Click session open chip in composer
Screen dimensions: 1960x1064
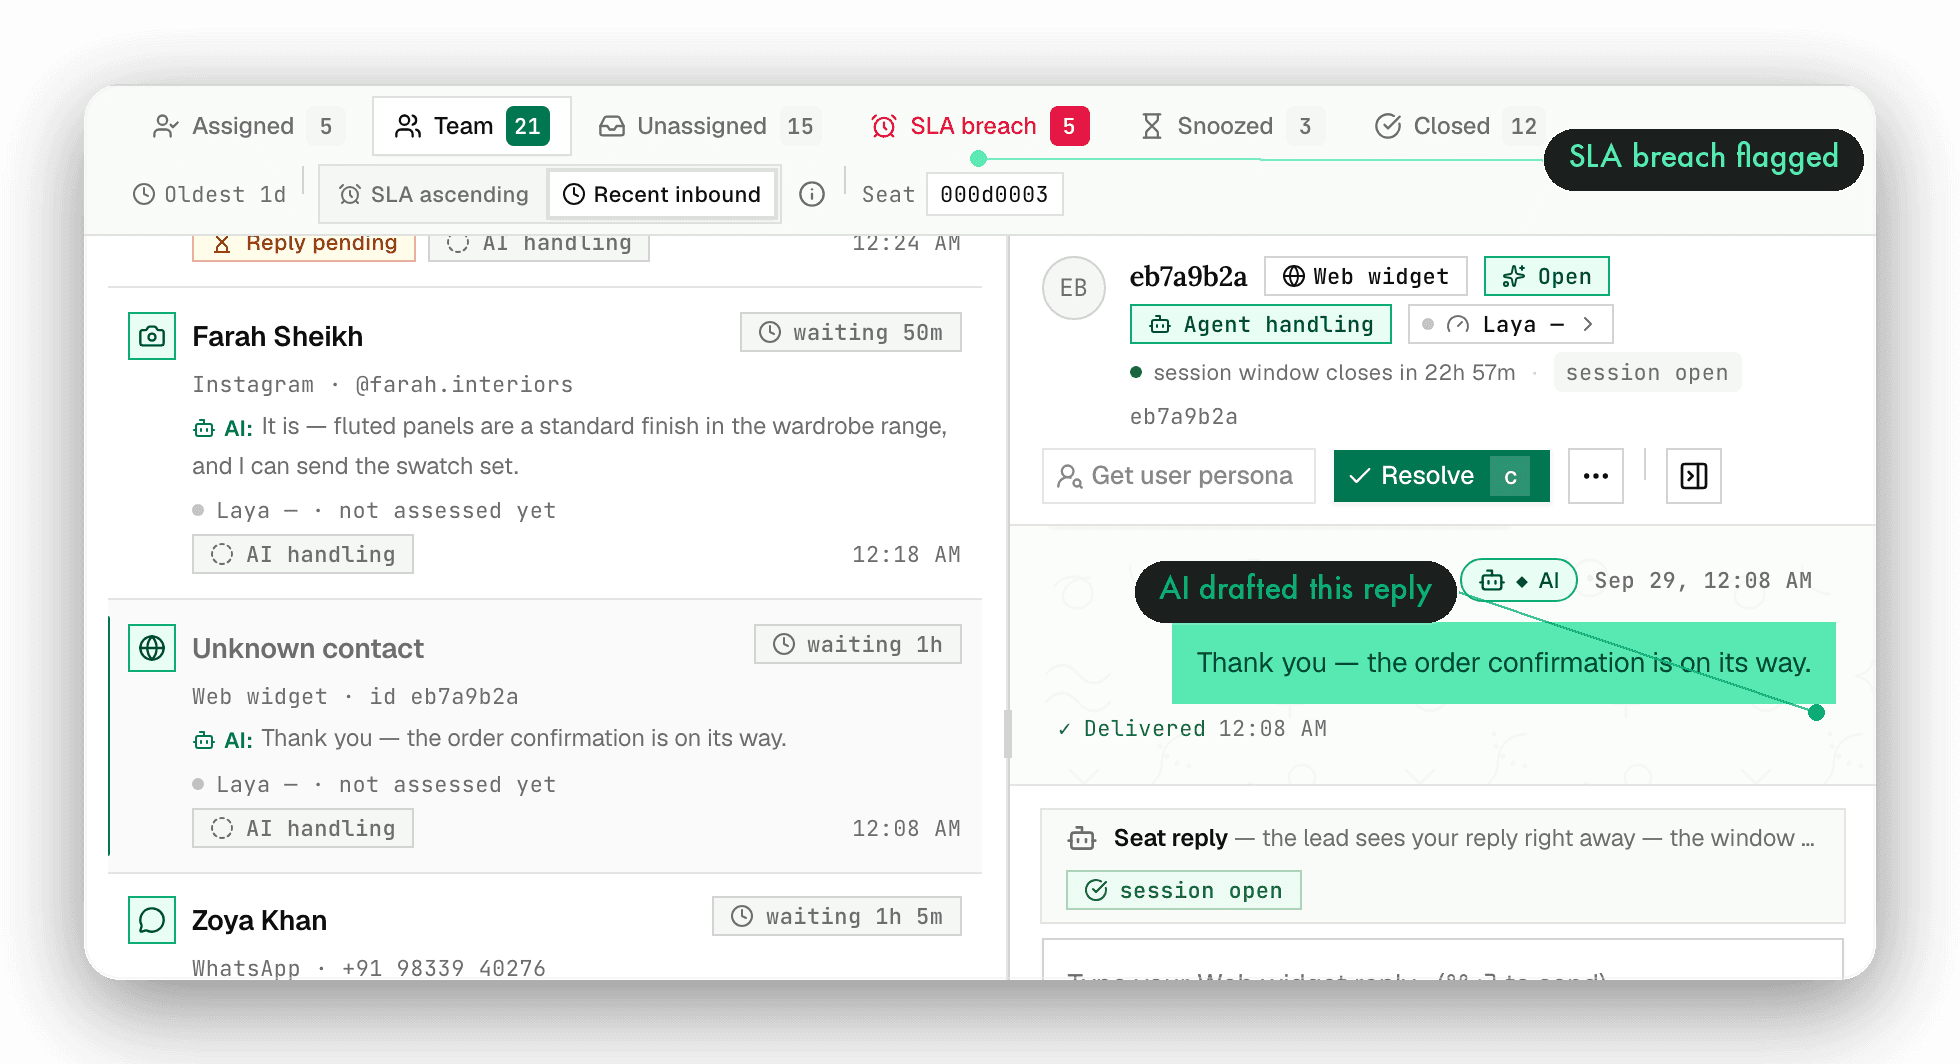pyautogui.click(x=1184, y=890)
